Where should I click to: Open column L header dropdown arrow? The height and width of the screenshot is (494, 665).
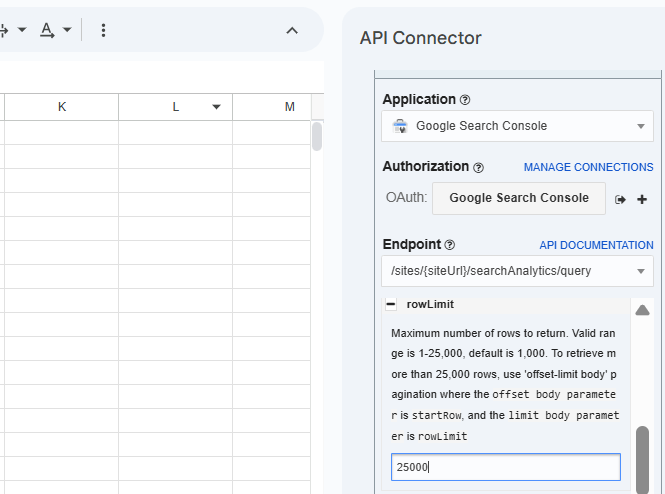coord(216,107)
